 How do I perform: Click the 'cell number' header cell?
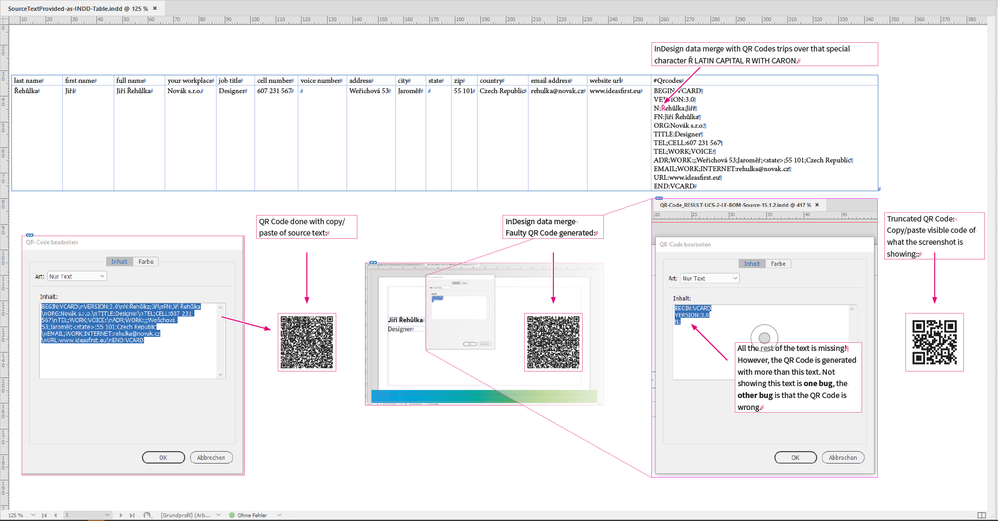coord(276,81)
